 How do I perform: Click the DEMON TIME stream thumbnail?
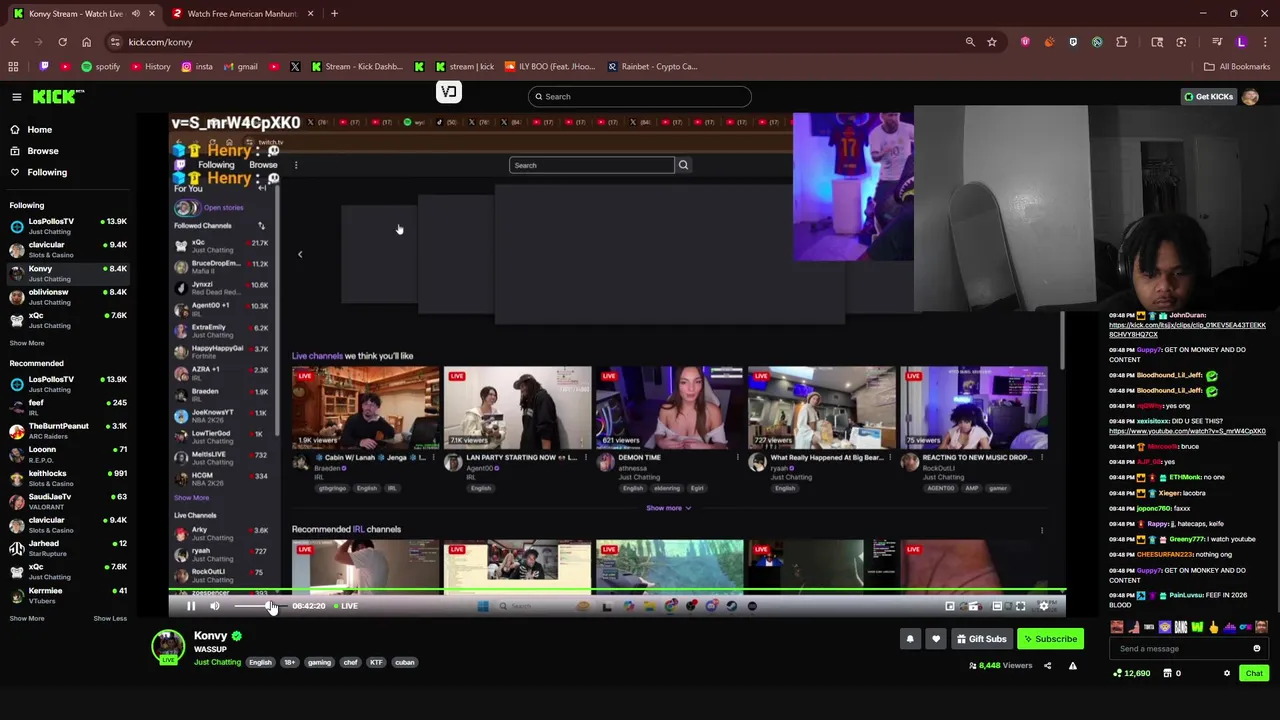(x=669, y=407)
